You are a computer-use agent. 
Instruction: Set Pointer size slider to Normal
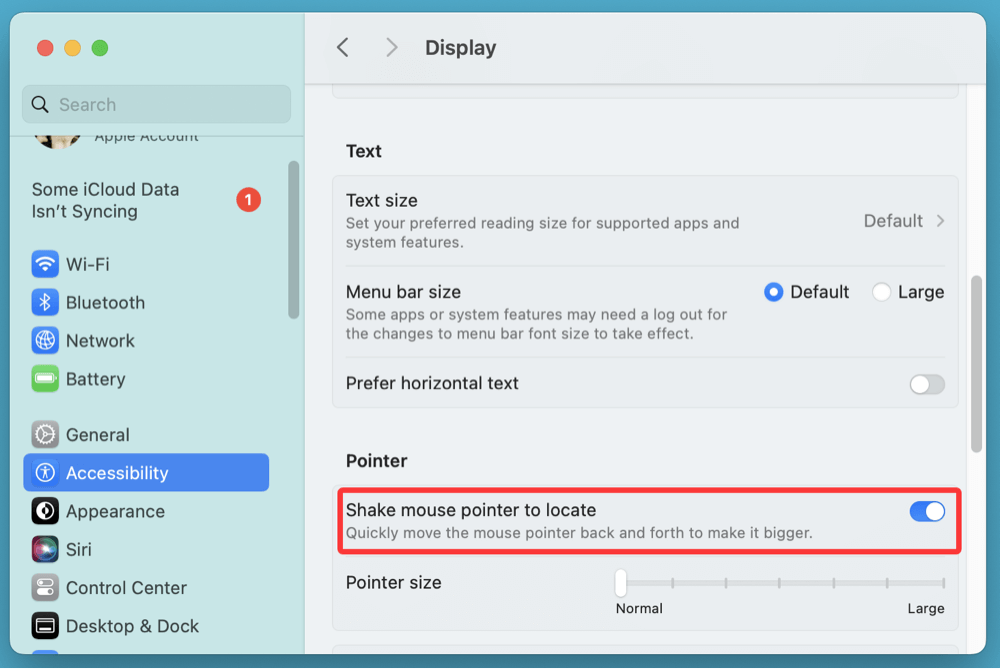tap(620, 582)
